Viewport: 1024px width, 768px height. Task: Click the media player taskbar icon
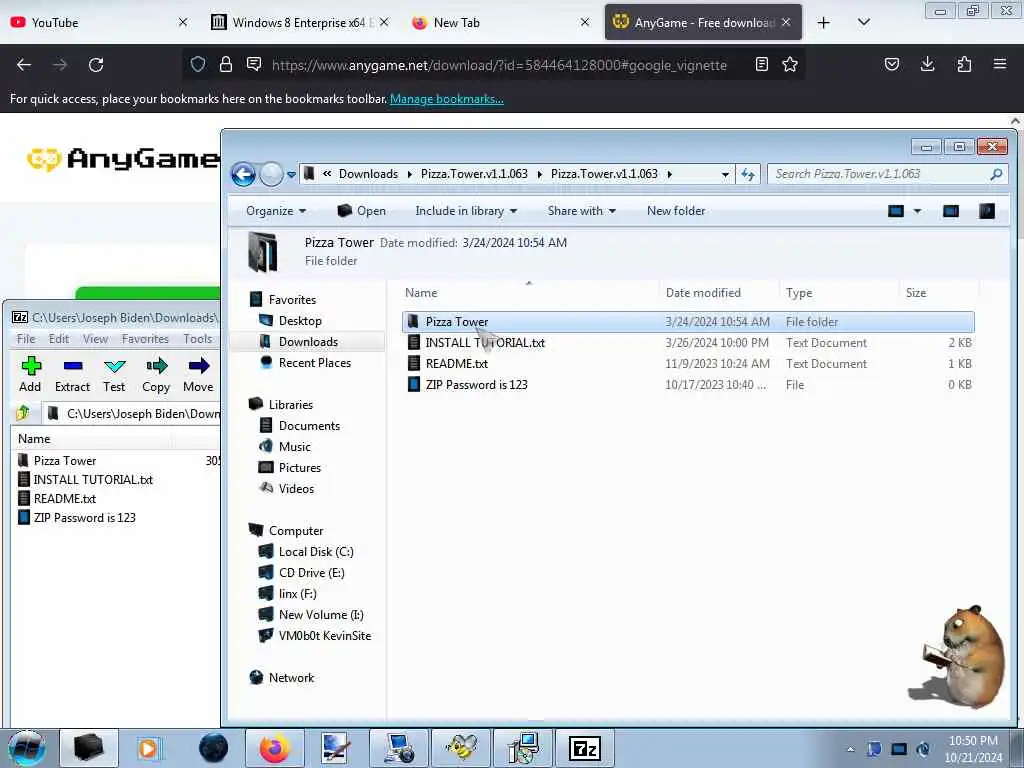[149, 748]
